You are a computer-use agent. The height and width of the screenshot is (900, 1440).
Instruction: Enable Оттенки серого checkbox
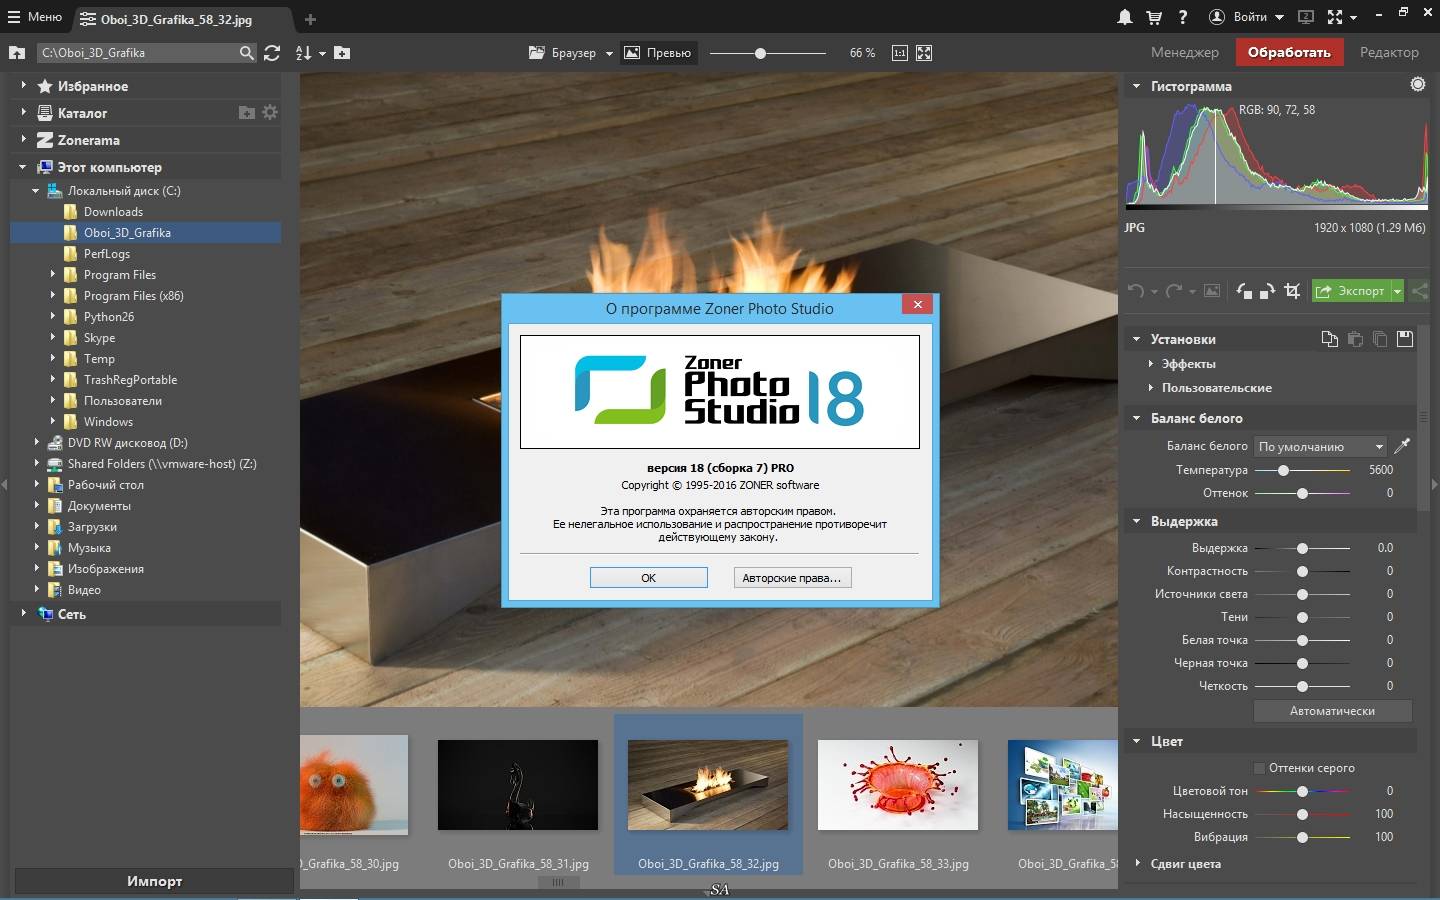coord(1260,768)
